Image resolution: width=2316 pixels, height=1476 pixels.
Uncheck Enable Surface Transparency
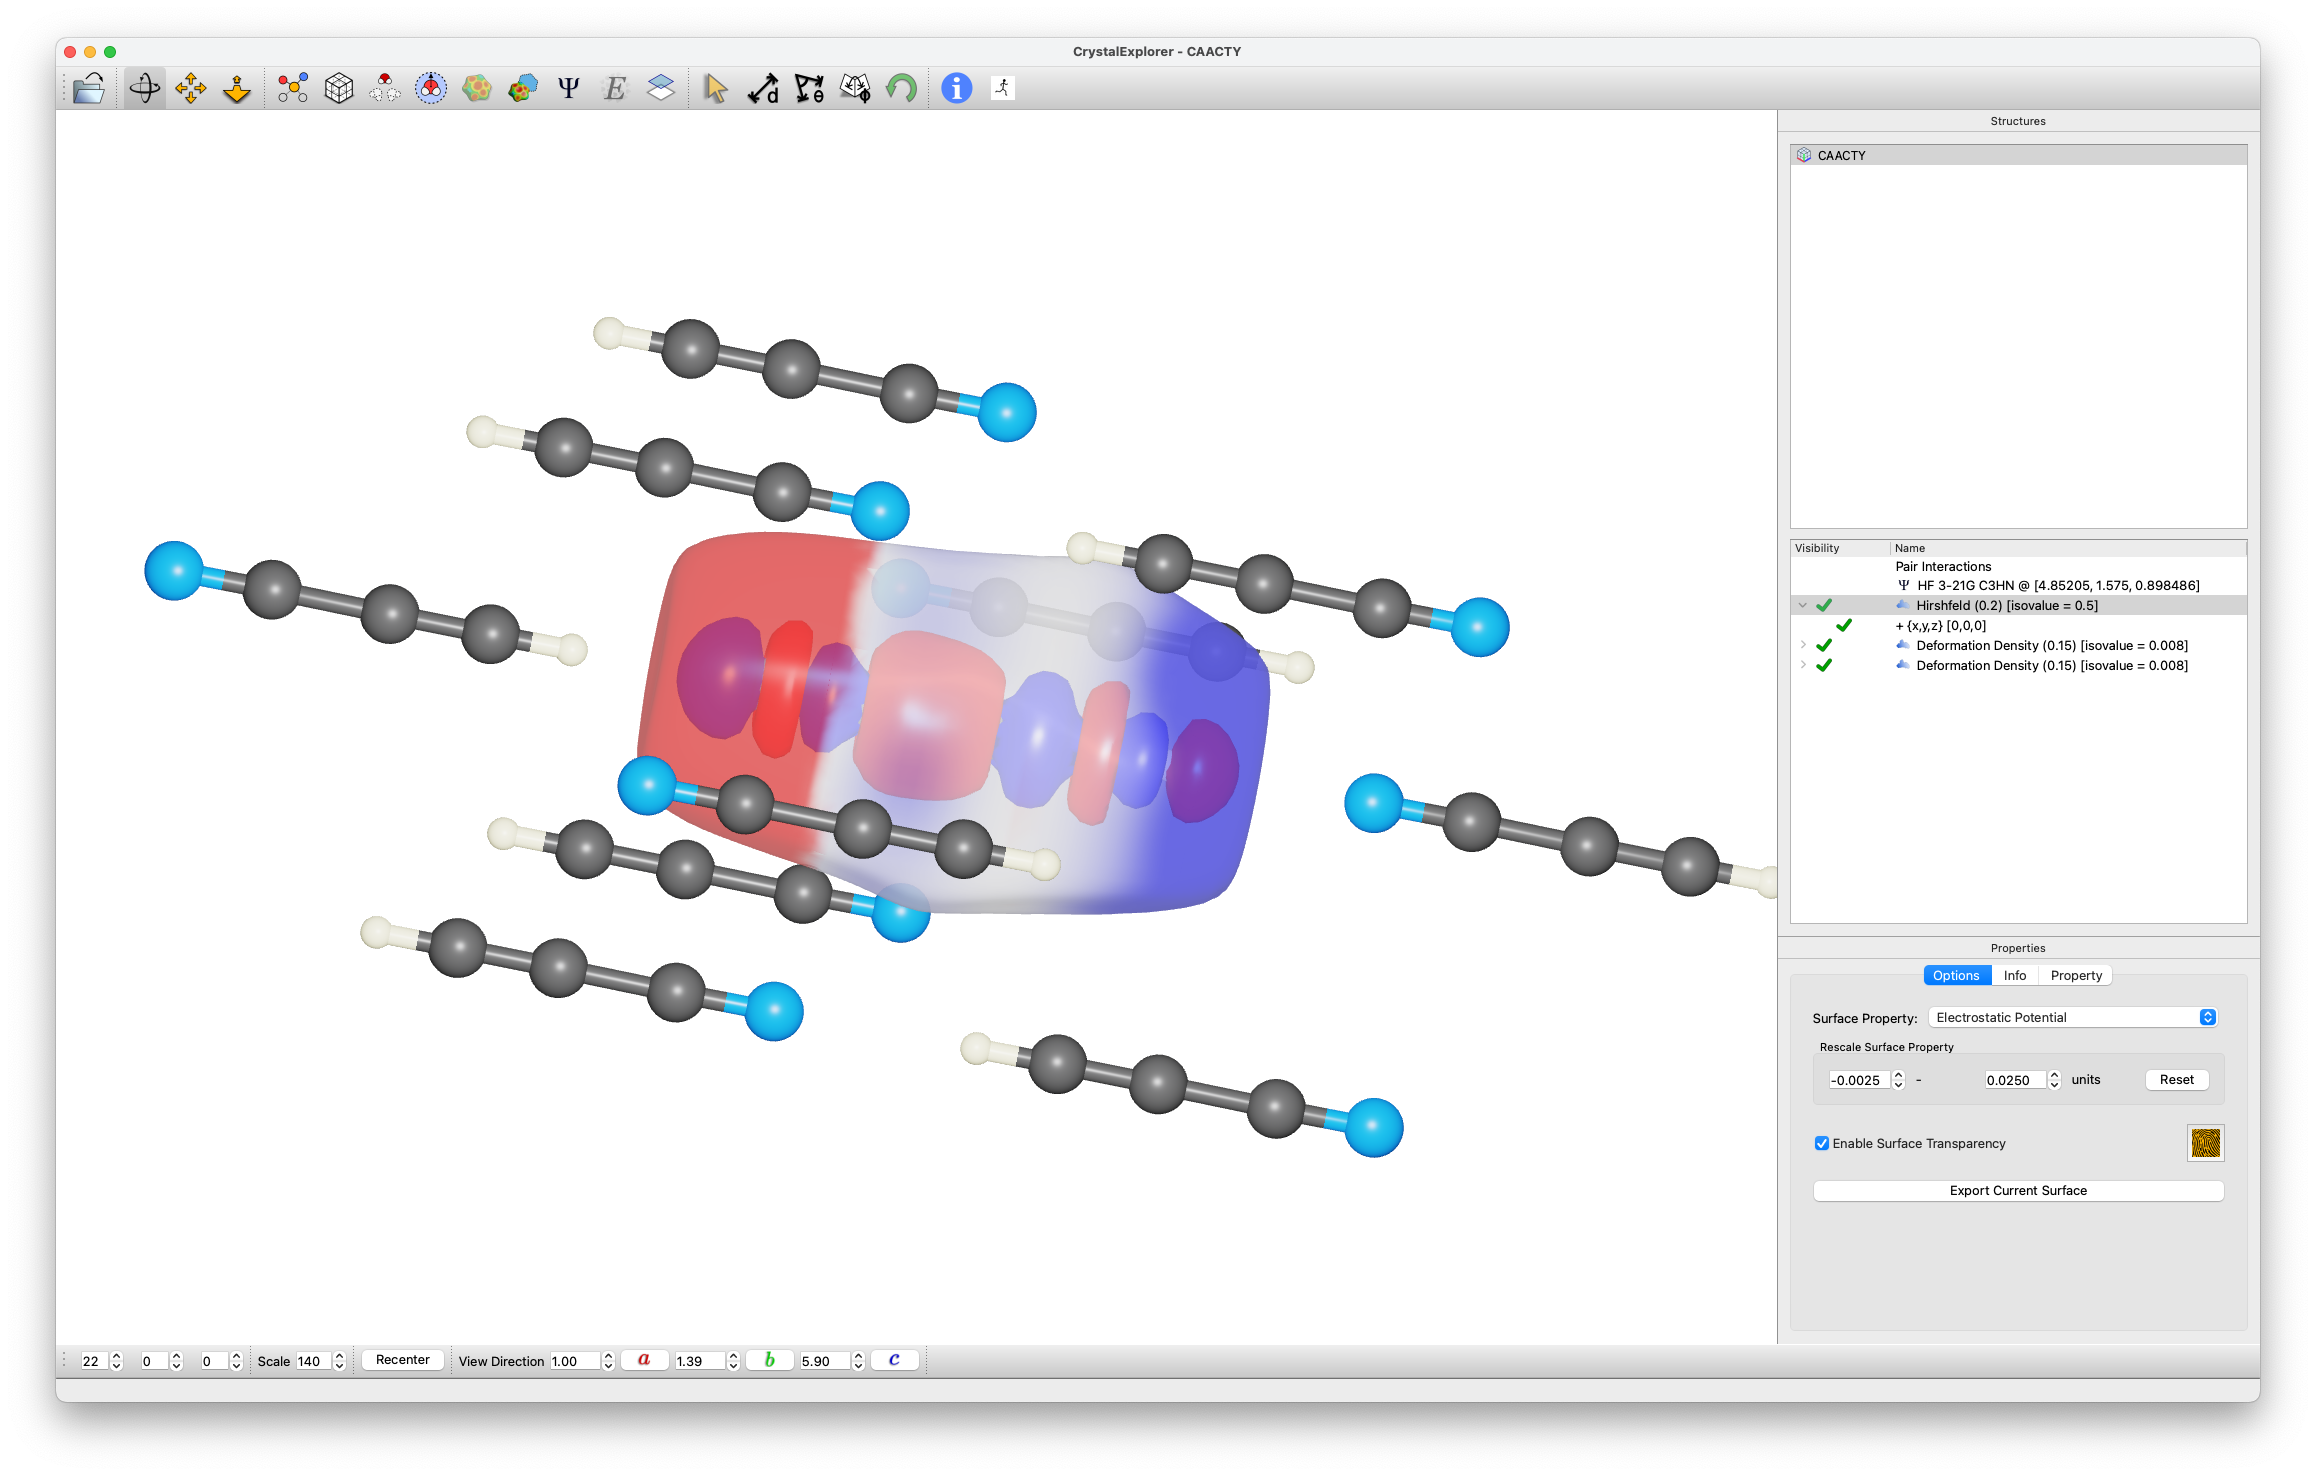point(1822,1143)
